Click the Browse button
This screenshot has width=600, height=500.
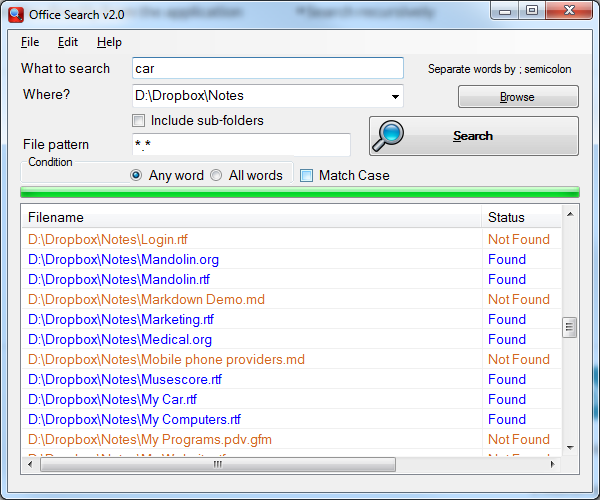point(518,97)
